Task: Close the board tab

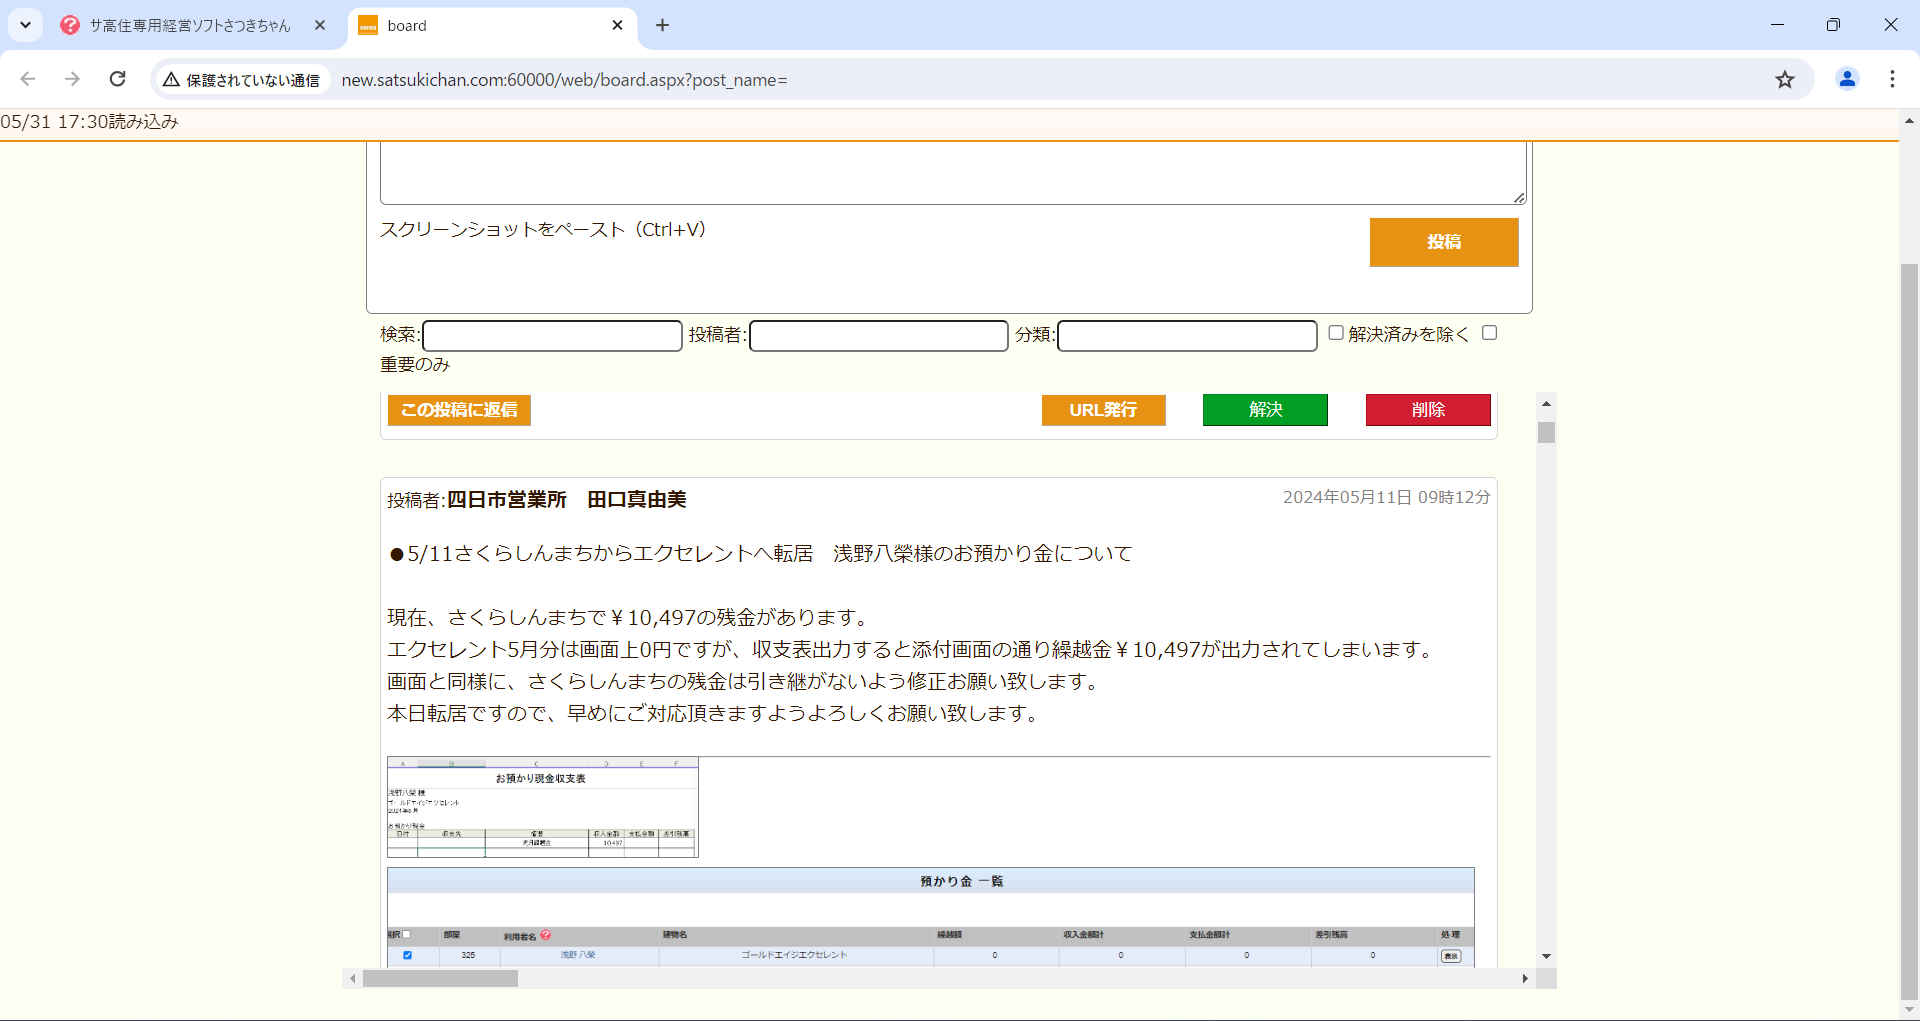Action: (617, 25)
